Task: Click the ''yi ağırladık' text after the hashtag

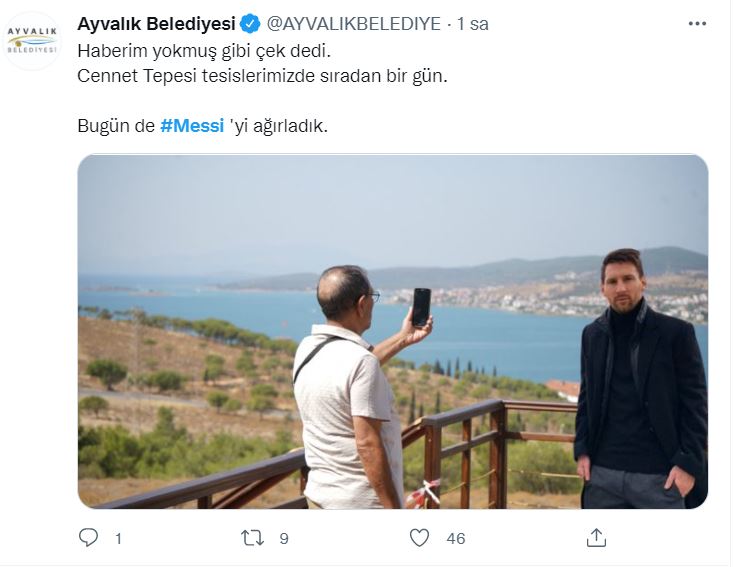Action: pos(278,126)
